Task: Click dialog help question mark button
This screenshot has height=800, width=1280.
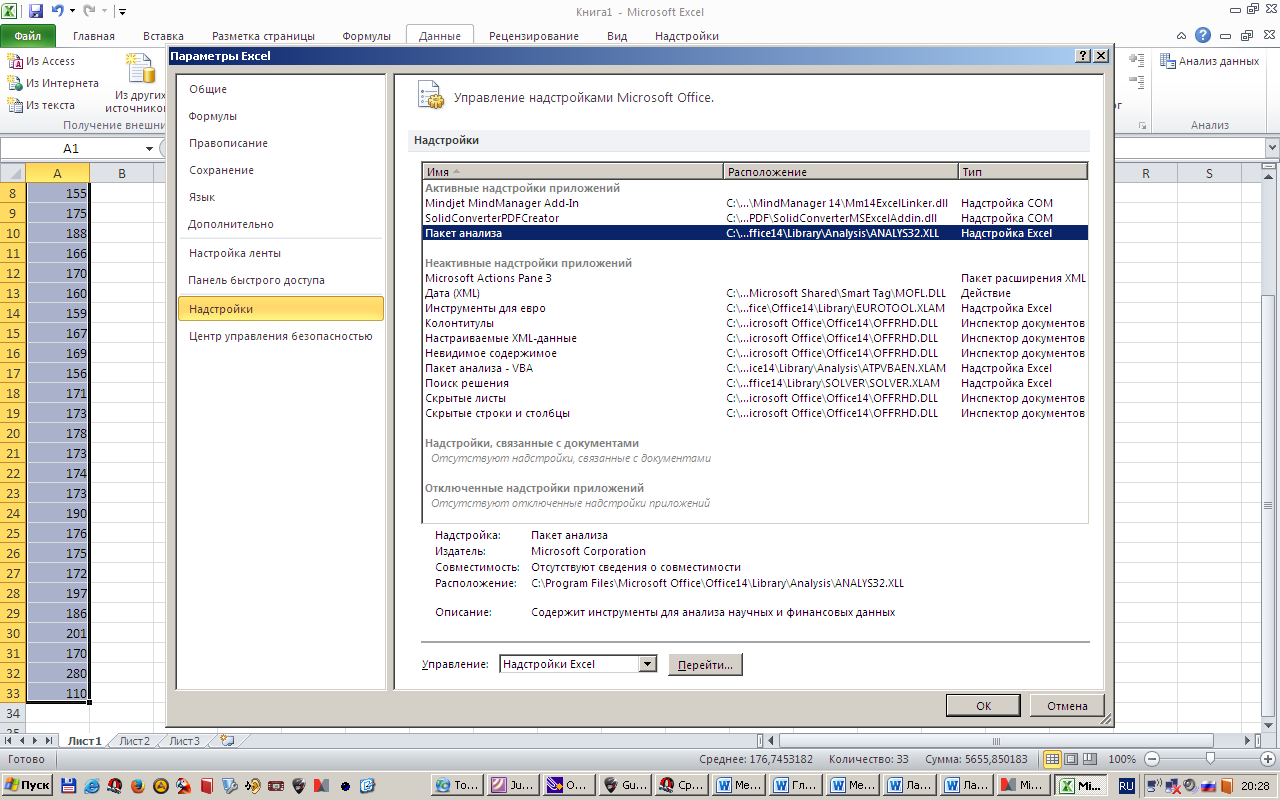Action: coord(1084,56)
